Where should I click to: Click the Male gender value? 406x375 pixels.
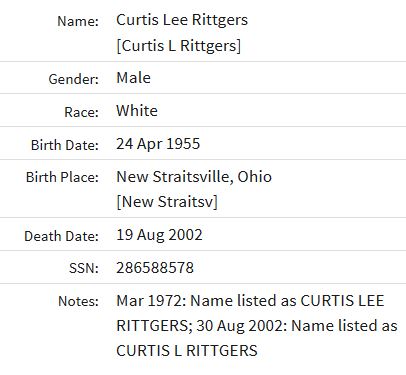tap(133, 78)
